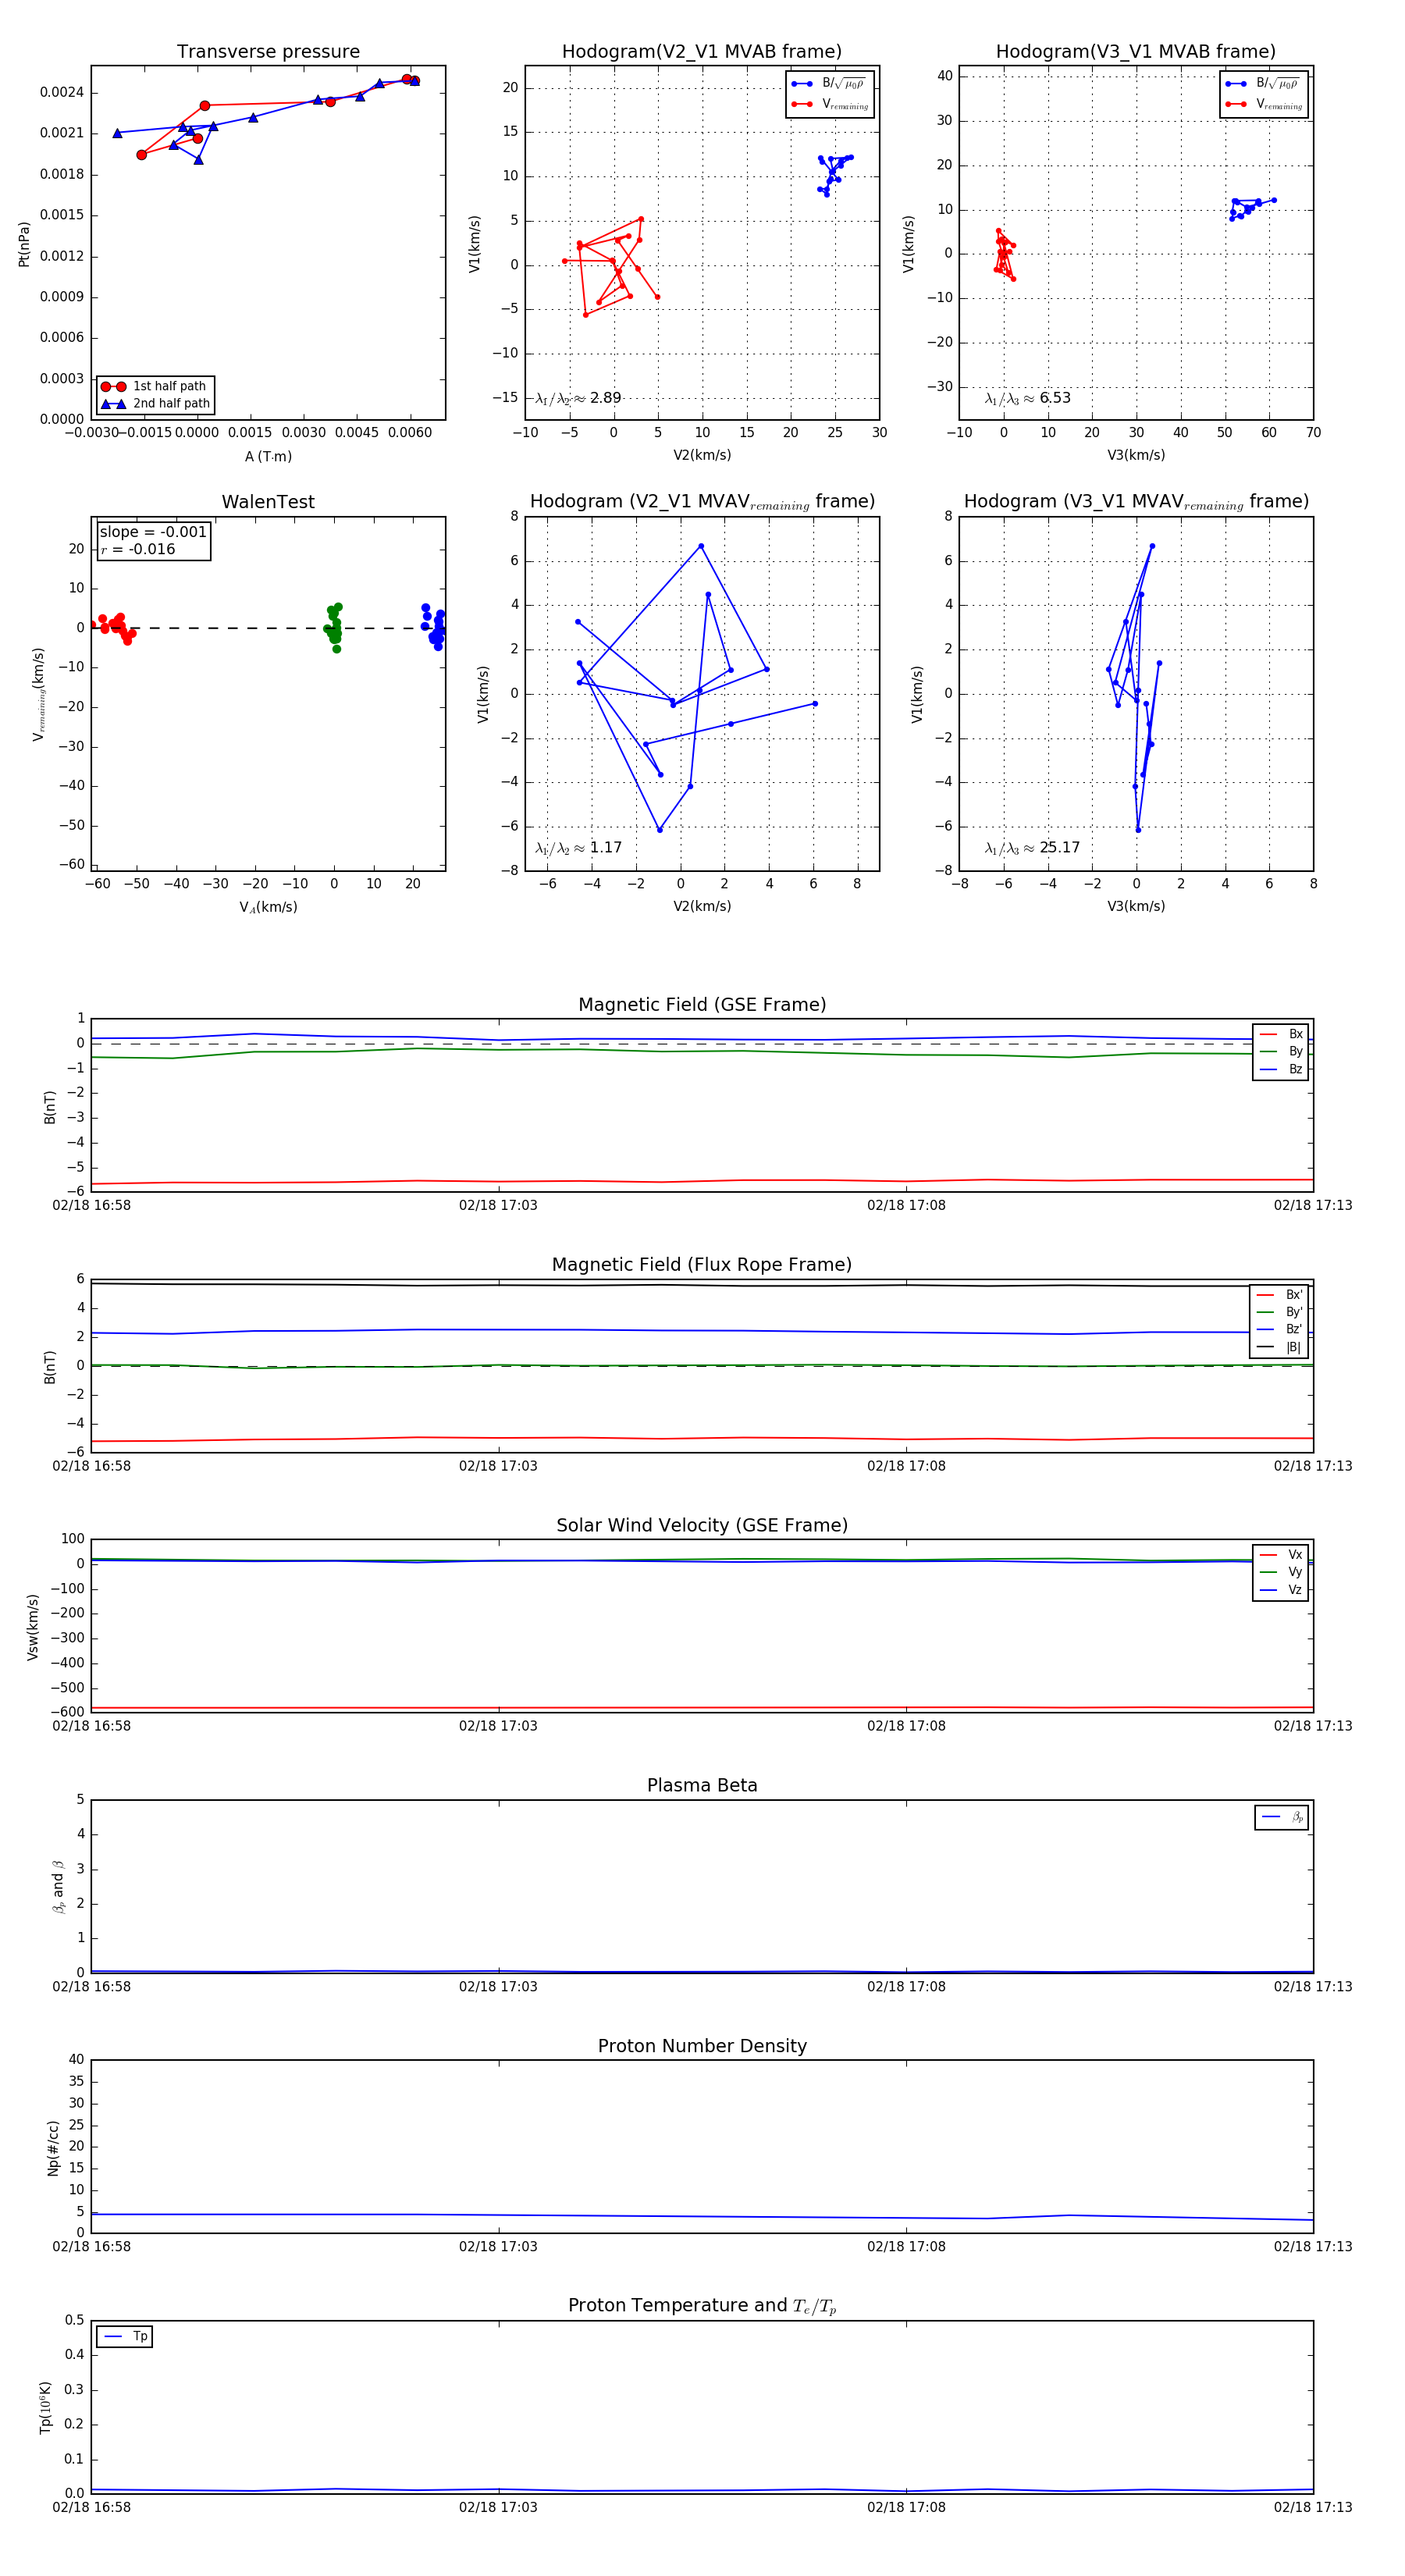This screenshot has width=1405, height=2576.
Task: Click B/√(μ0ρ) legend entry in V3_V1 MVAB hodogram
Action: [x=1263, y=84]
